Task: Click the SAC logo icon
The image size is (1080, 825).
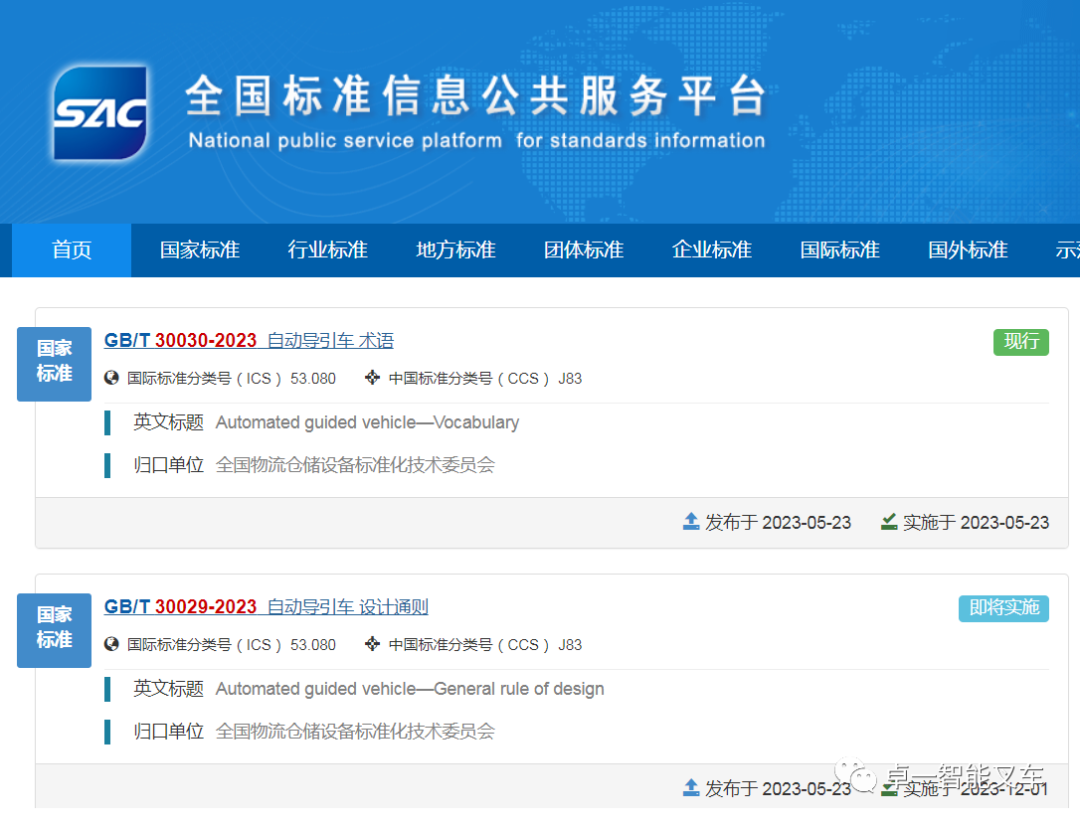Action: click(x=100, y=113)
